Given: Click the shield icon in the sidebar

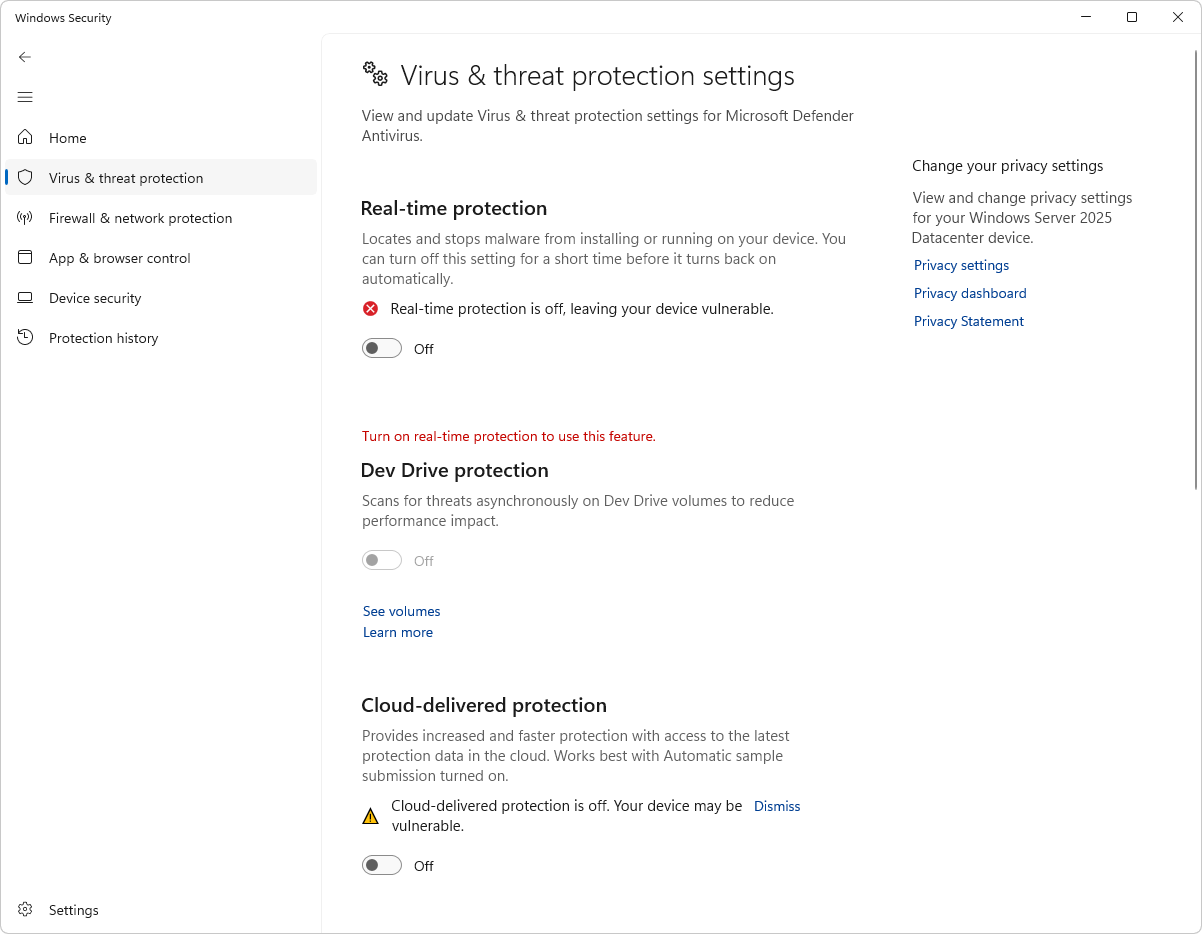Looking at the screenshot, I should [26, 178].
